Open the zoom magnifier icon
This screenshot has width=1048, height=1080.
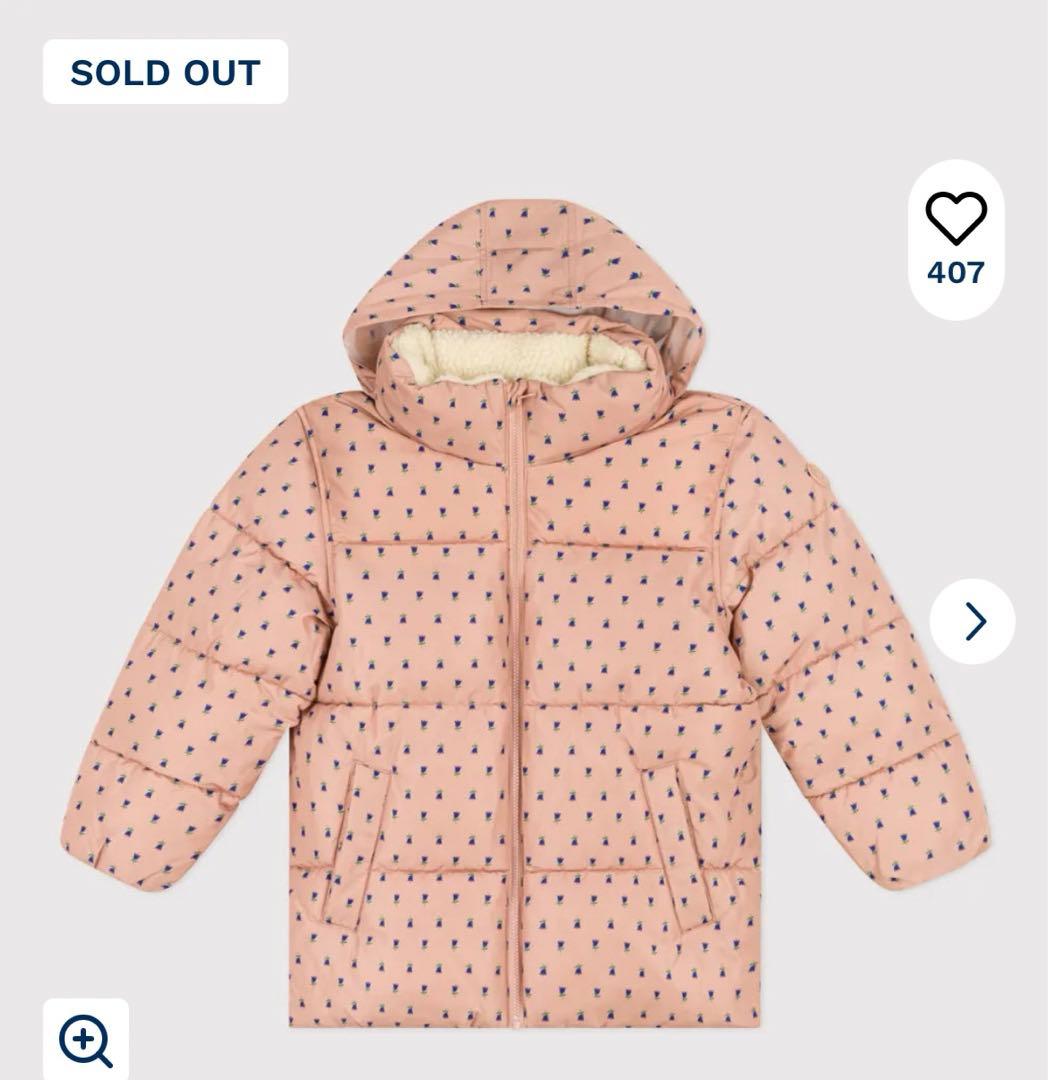click(x=86, y=1041)
